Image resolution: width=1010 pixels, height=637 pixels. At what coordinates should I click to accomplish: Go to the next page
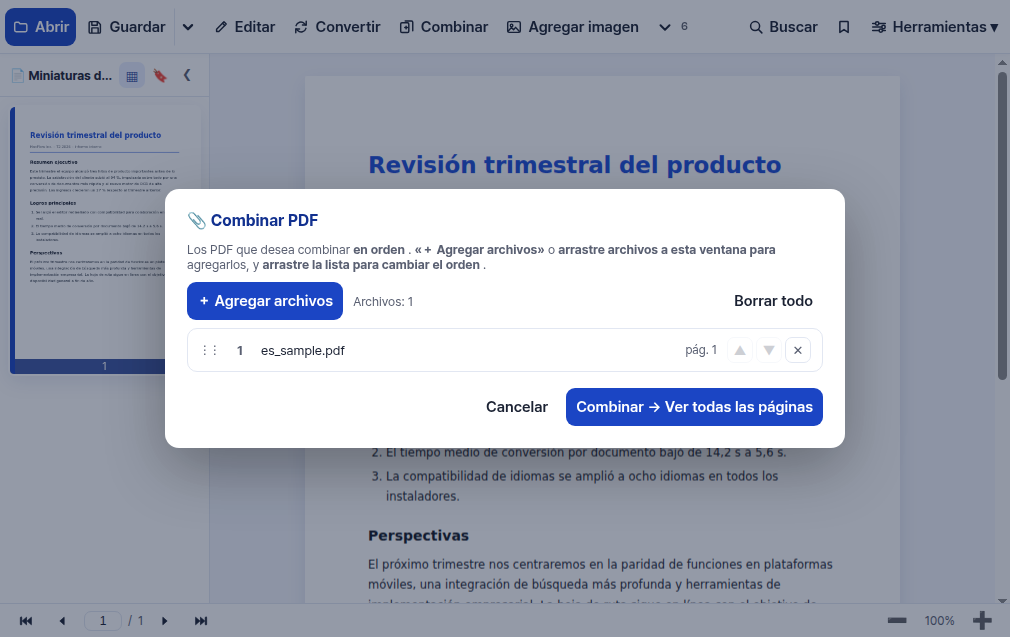pos(164,621)
